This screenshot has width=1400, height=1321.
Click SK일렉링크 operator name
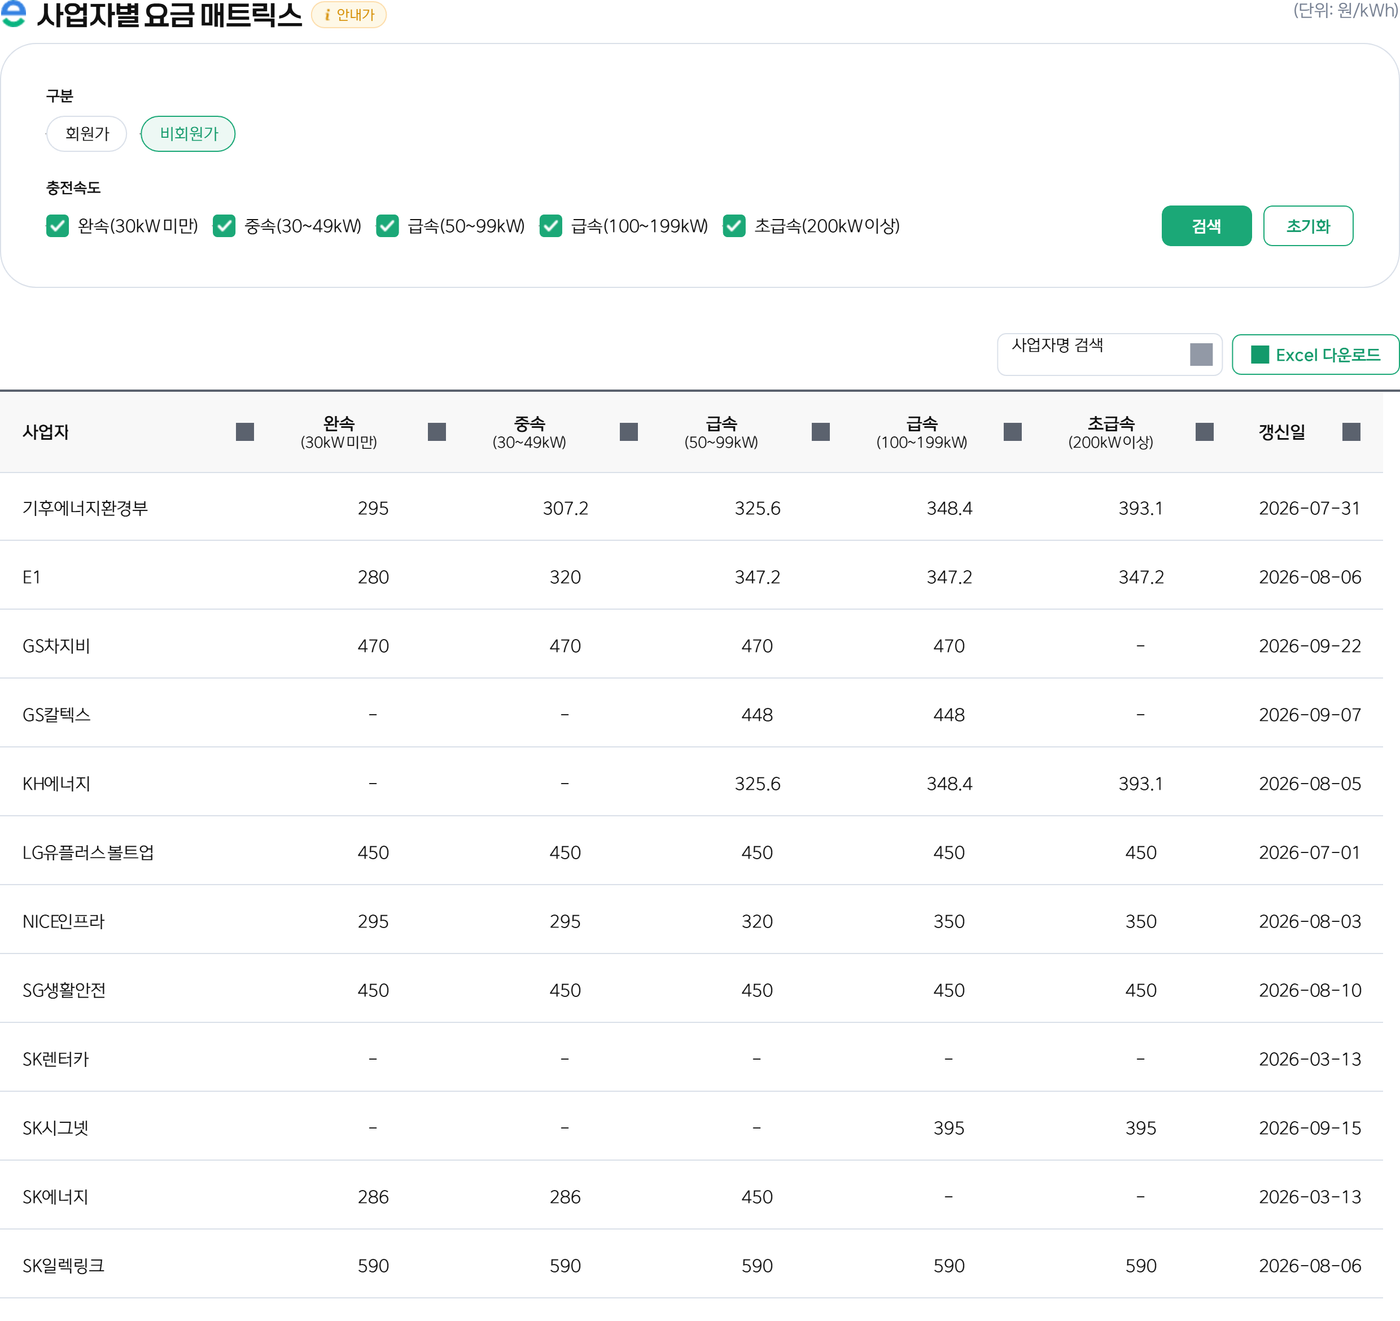coord(63,1266)
